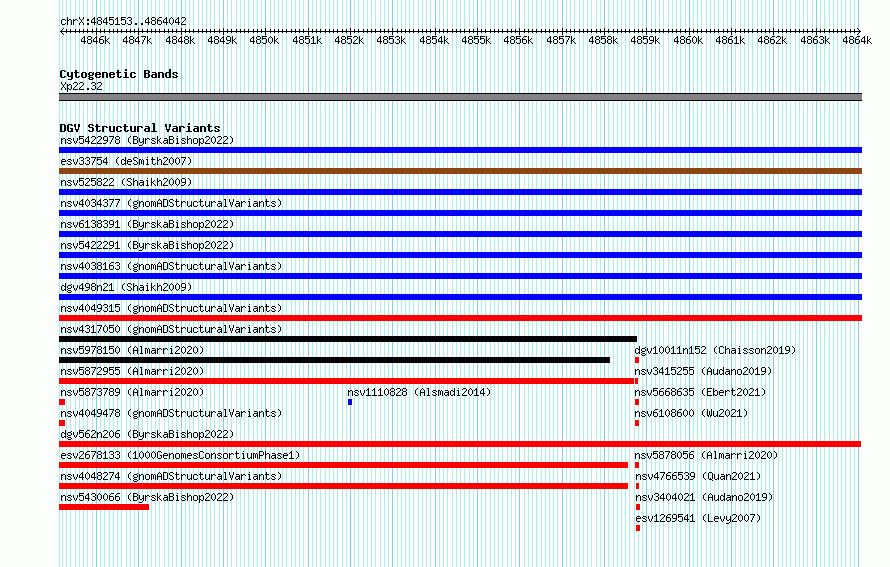The width and height of the screenshot is (890, 567).
Task: Click the DGV Structural Variants track title
Action: tap(140, 128)
